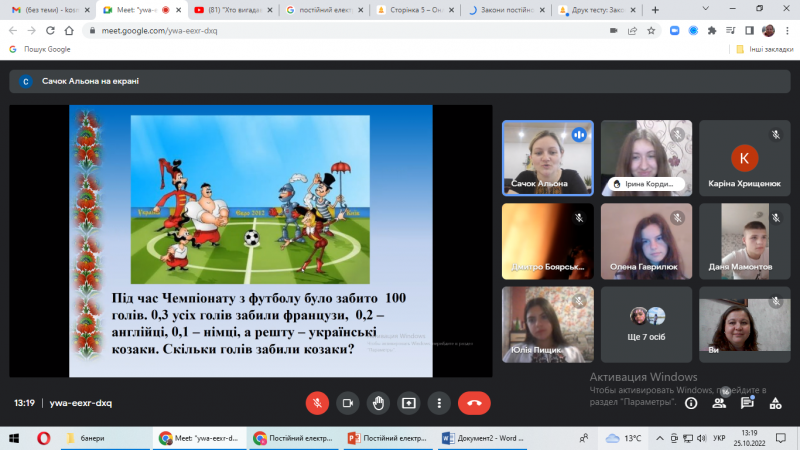This screenshot has height=450, width=800.
Task: Click the shared presentation slide
Action: pyautogui.click(x=251, y=241)
